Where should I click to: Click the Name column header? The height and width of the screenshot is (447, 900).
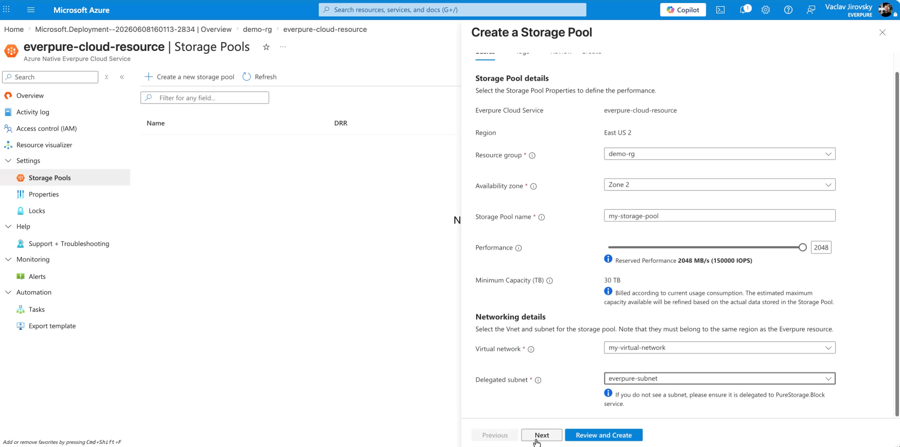[156, 123]
